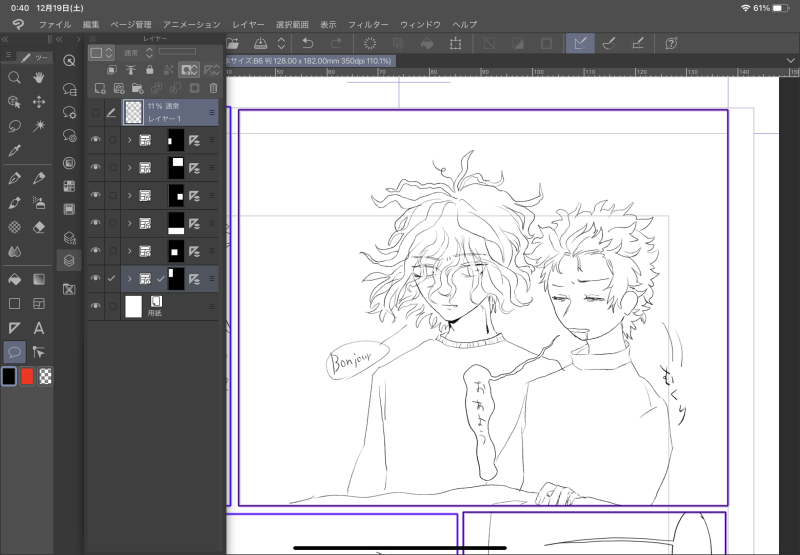Select the Pen tool
This screenshot has height=555, width=800.
click(x=14, y=178)
